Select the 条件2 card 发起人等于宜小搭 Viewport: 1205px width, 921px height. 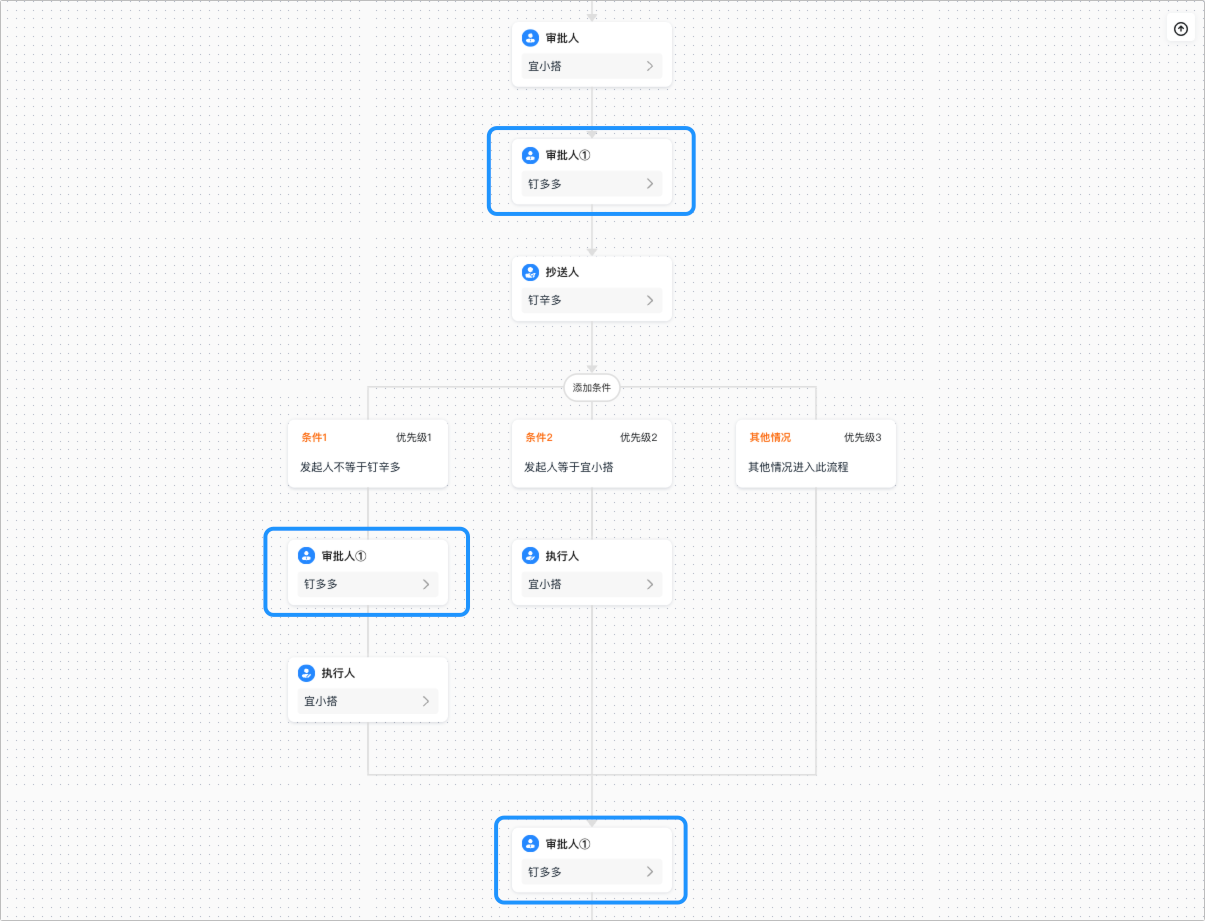[x=592, y=453]
